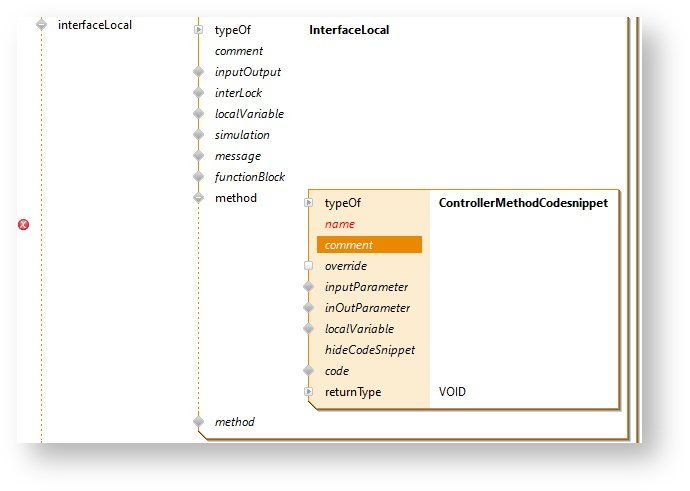Collapse the expanded method node
690x491 pixels.
(199, 198)
